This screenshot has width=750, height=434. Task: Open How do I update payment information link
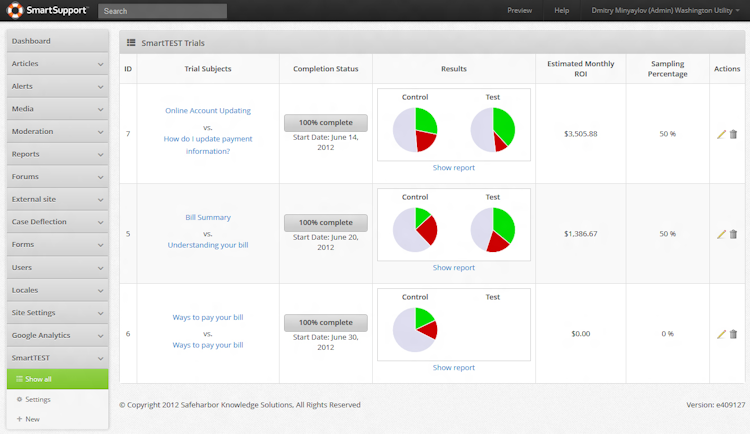208,145
